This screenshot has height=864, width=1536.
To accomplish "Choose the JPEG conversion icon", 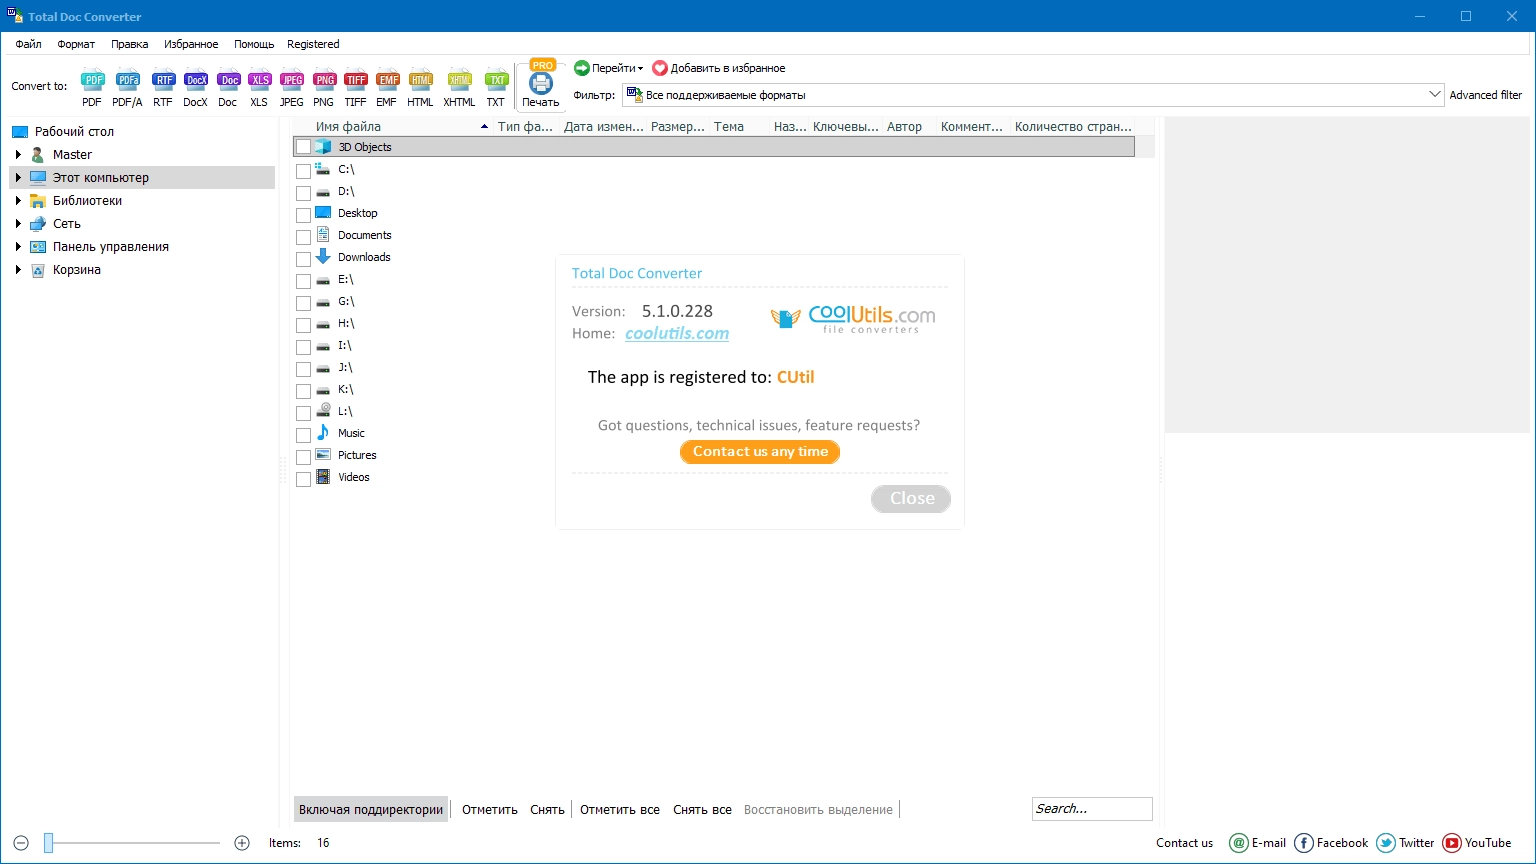I will tap(291, 88).
